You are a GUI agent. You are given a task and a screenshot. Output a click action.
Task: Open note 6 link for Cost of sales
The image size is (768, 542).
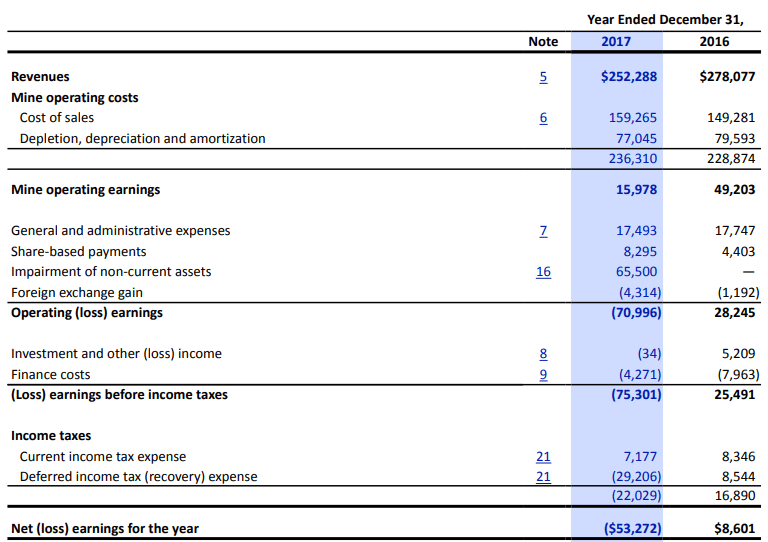point(543,118)
